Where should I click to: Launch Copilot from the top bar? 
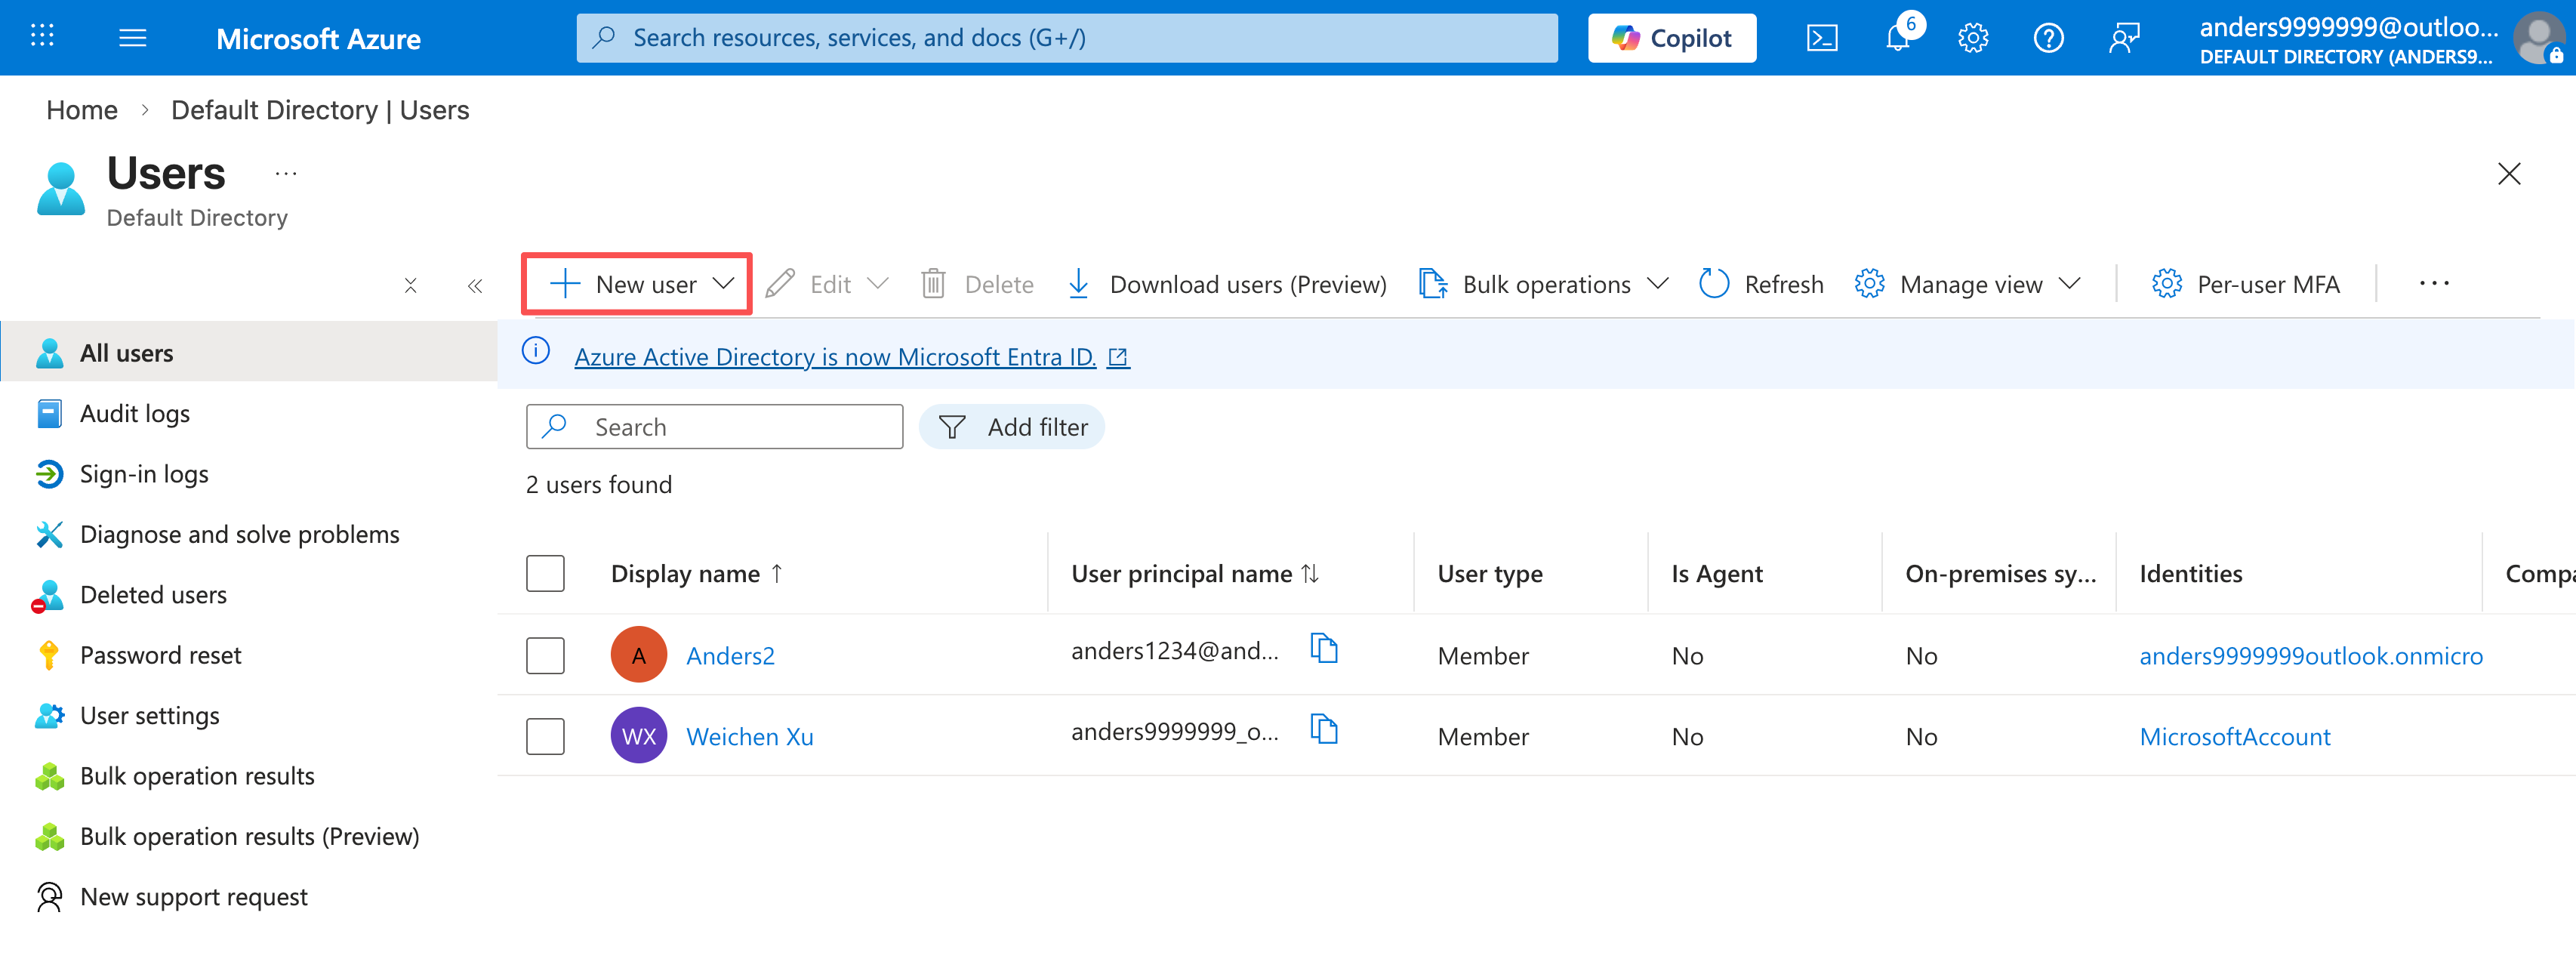tap(1671, 37)
